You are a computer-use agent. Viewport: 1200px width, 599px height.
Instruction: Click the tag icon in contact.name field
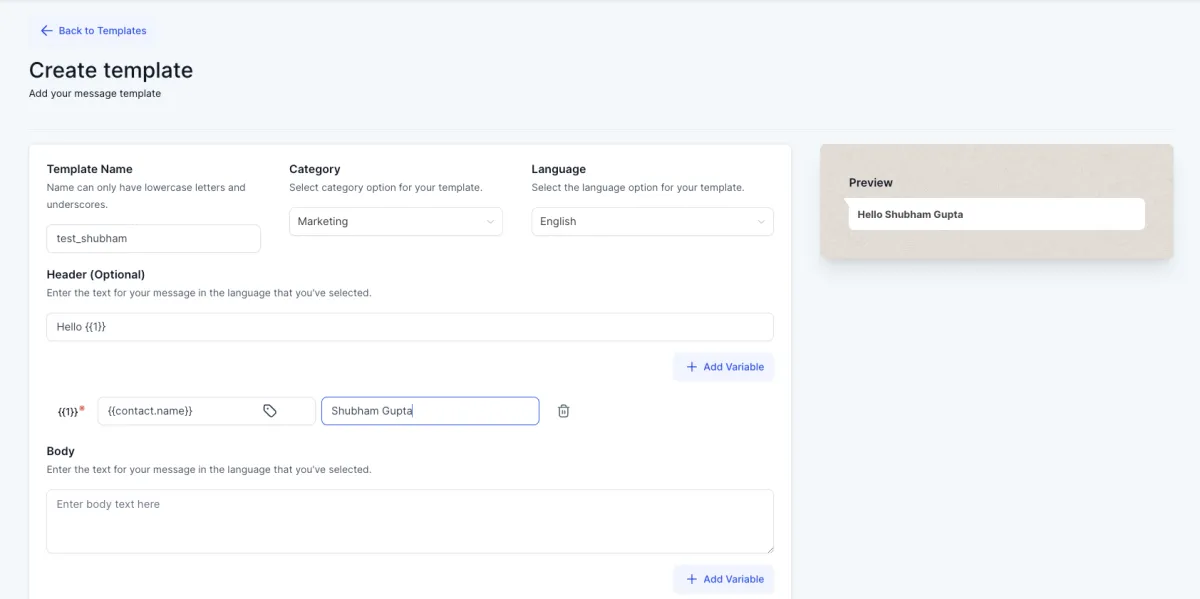[270, 411]
